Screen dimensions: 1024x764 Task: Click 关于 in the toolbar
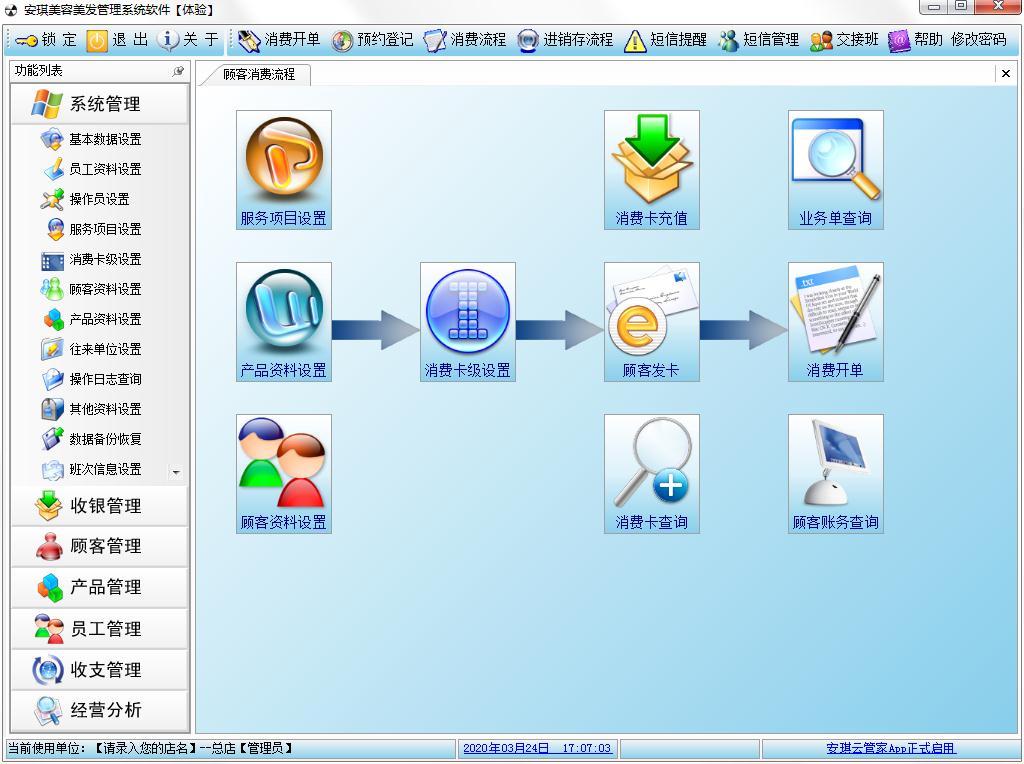(x=188, y=40)
